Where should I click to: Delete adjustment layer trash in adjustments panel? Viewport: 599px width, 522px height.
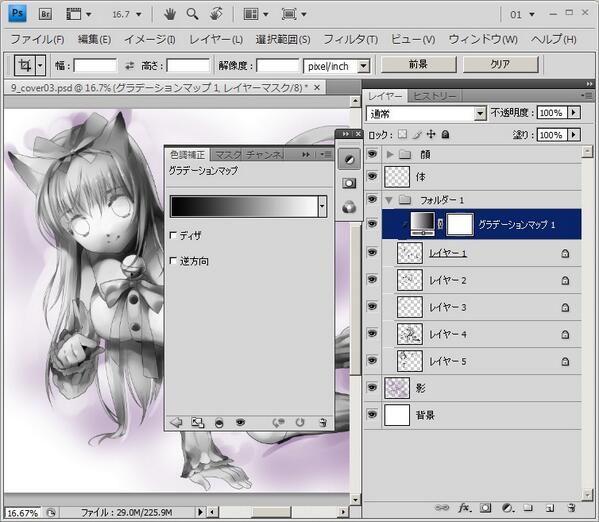coord(323,422)
